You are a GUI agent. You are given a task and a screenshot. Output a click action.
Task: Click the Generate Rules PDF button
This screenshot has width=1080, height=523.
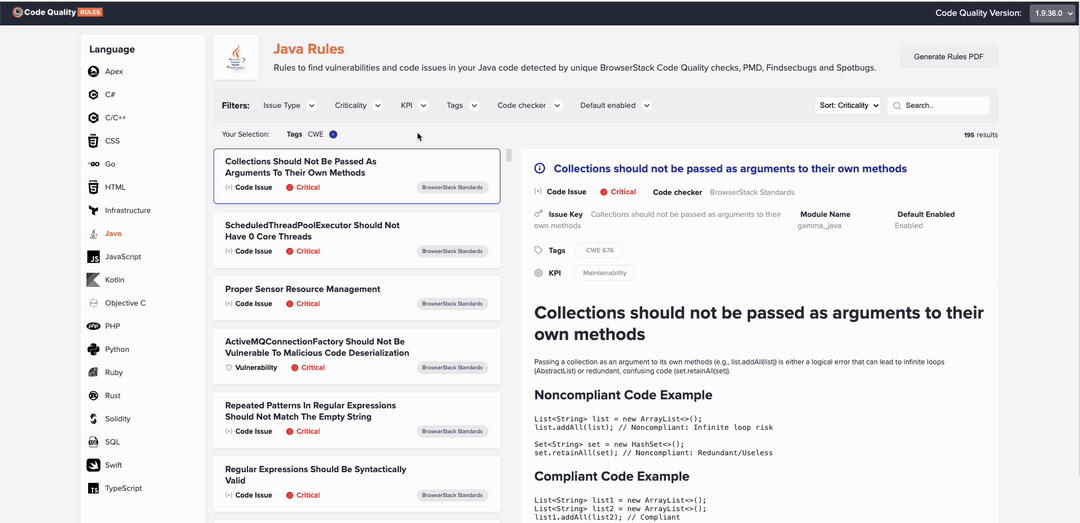pyautogui.click(x=948, y=57)
